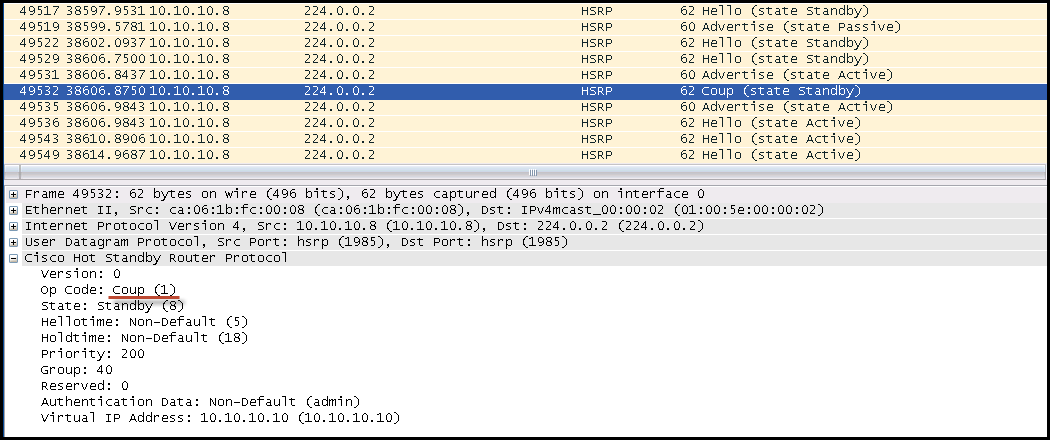Select packet 49543 Hello state Active
This screenshot has height=440, width=1050.
(x=524, y=139)
